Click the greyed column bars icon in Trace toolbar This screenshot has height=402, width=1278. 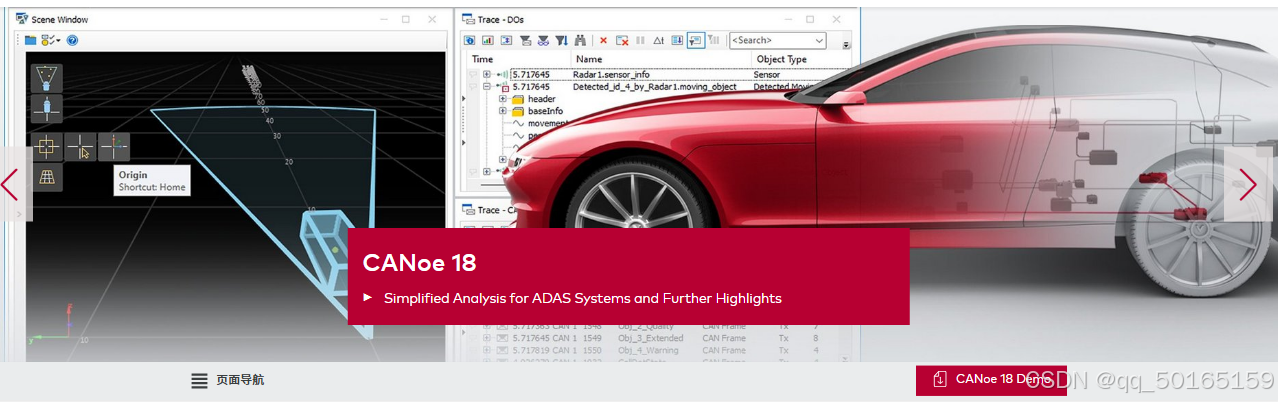tap(714, 40)
